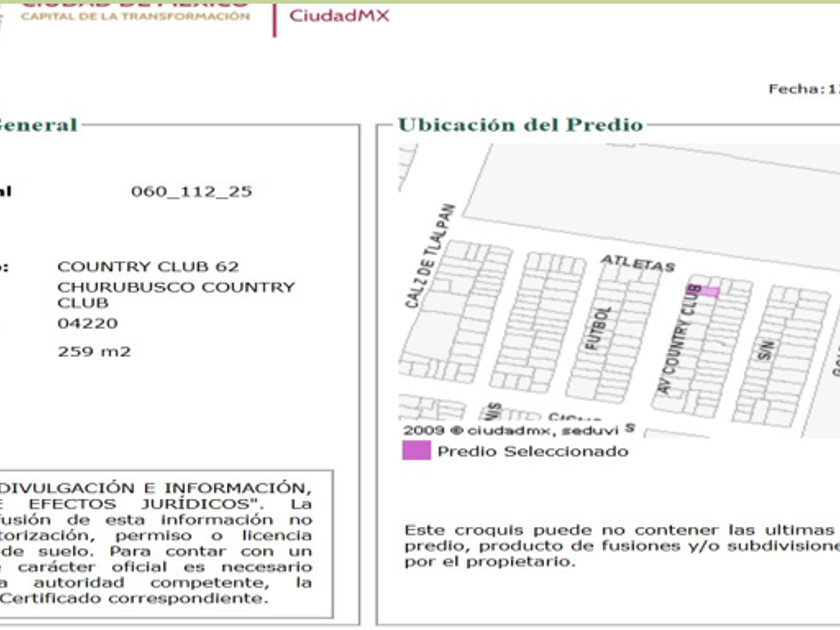Click the colony name 'CHURUBUSCO COUNTRY'
This screenshot has height=630, width=840.
(176, 287)
